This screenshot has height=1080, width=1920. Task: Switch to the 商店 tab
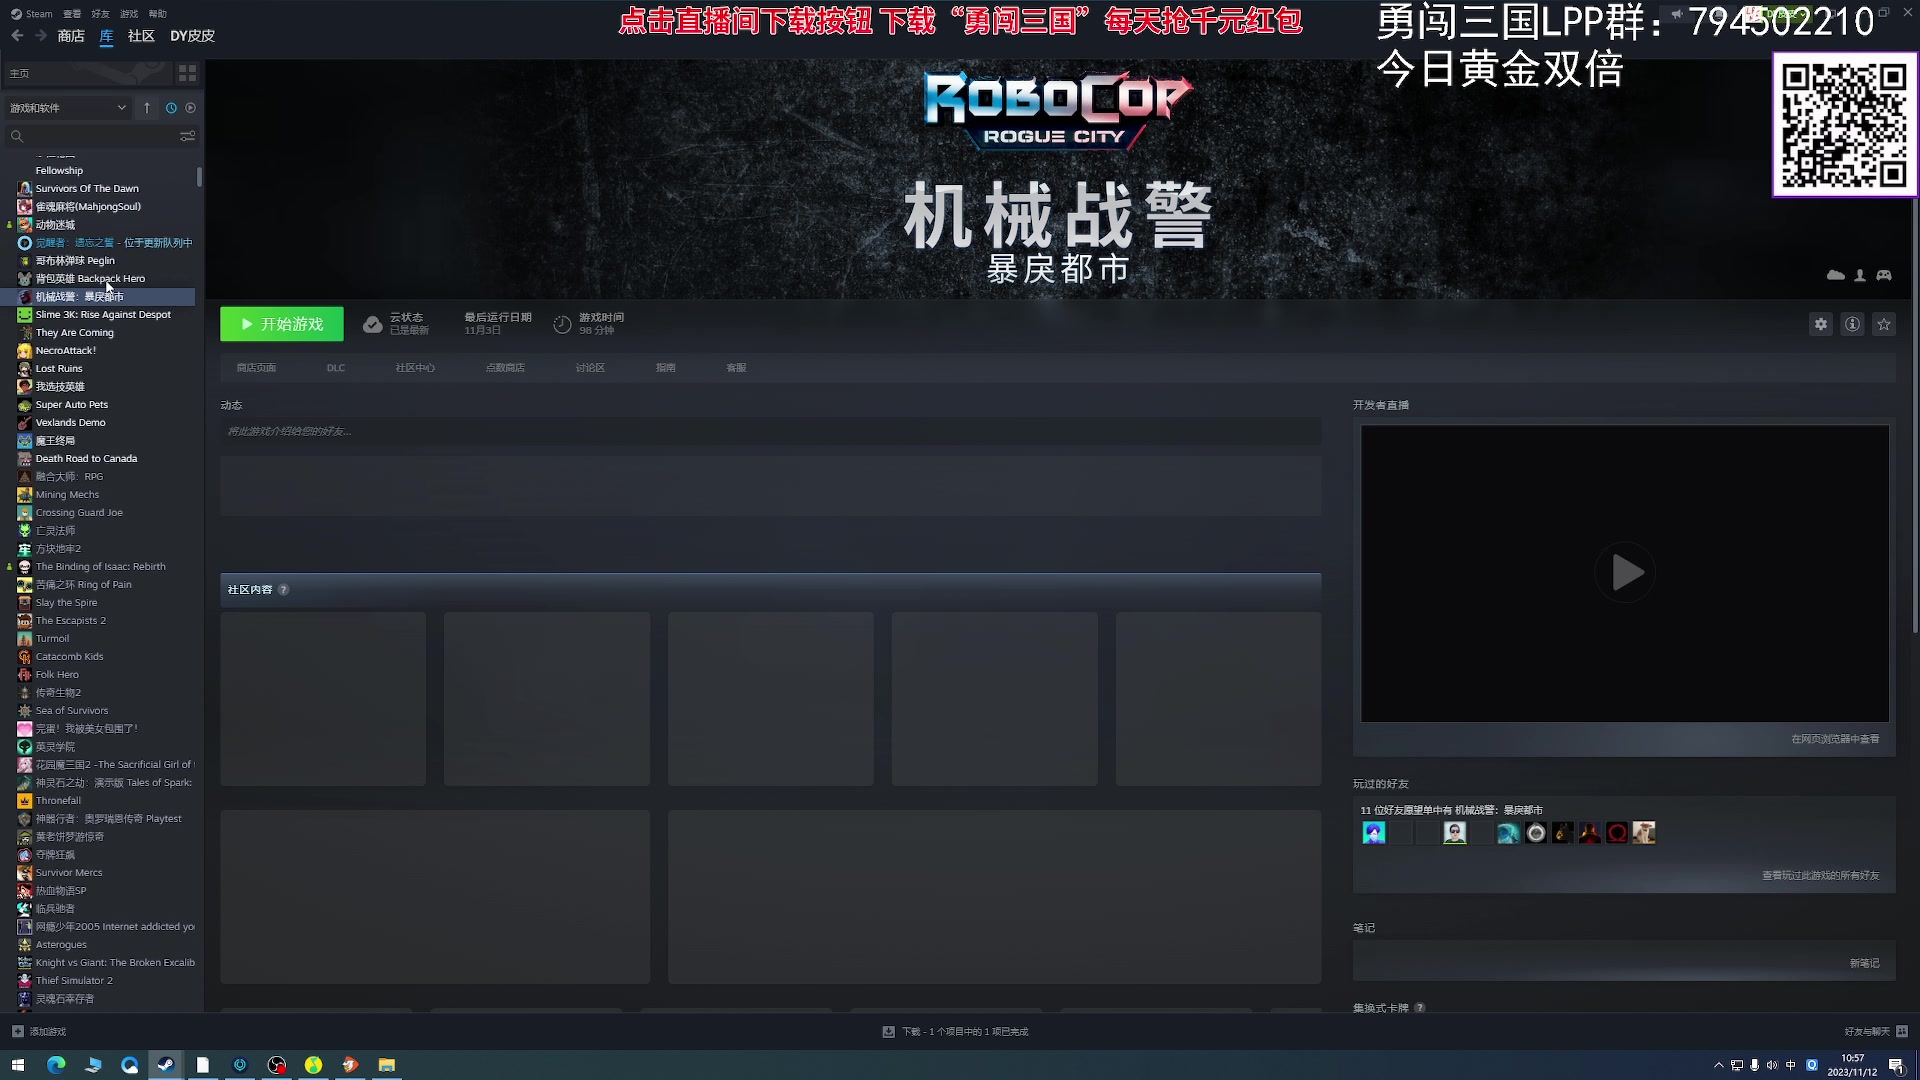pos(71,36)
